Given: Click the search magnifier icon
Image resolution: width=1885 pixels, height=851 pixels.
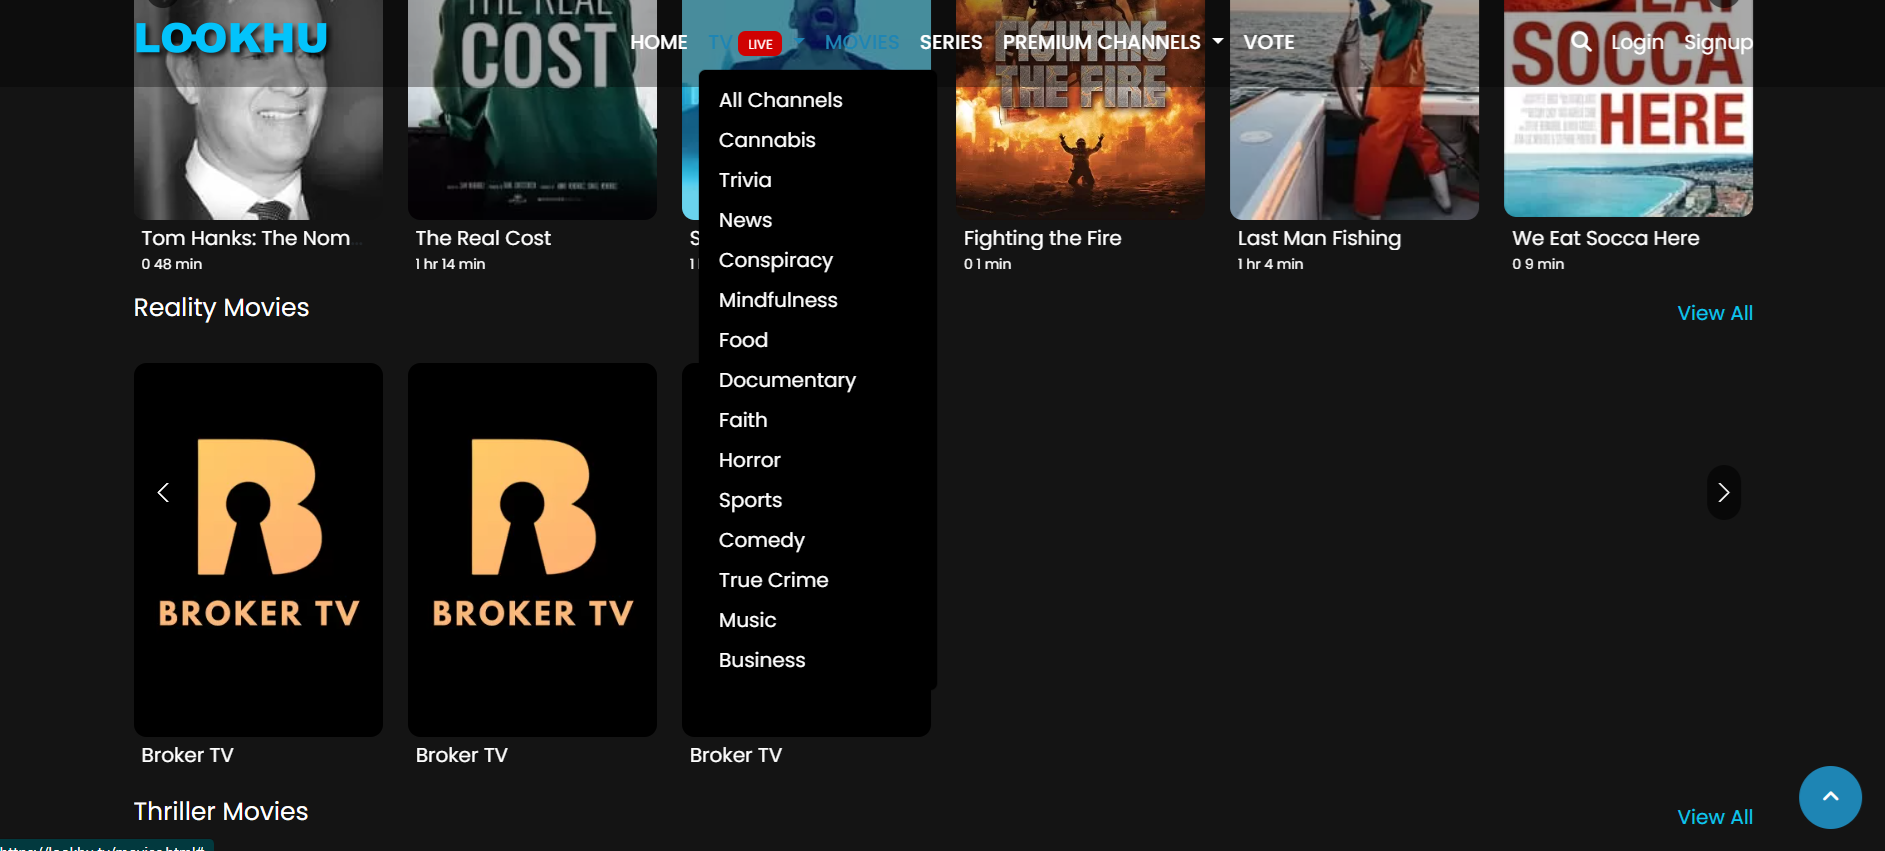Looking at the screenshot, I should (x=1581, y=42).
